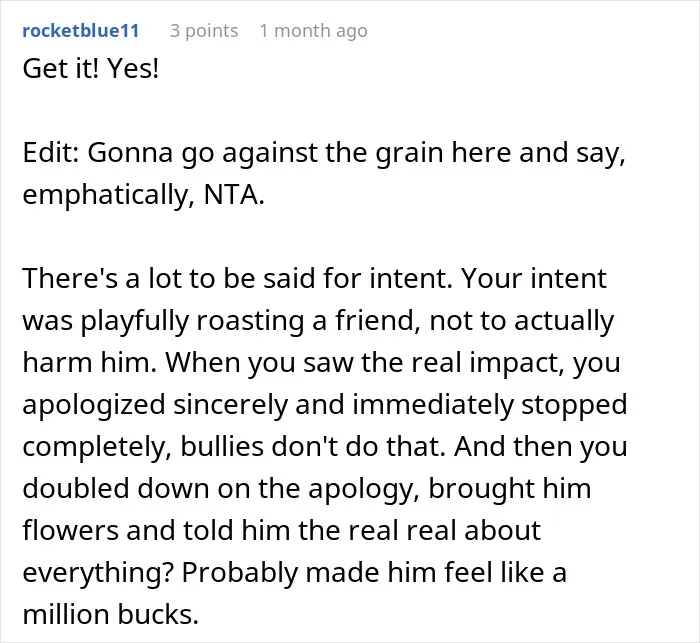
Task: Click the word 'Edit:' in the comment
Action: 51,152
